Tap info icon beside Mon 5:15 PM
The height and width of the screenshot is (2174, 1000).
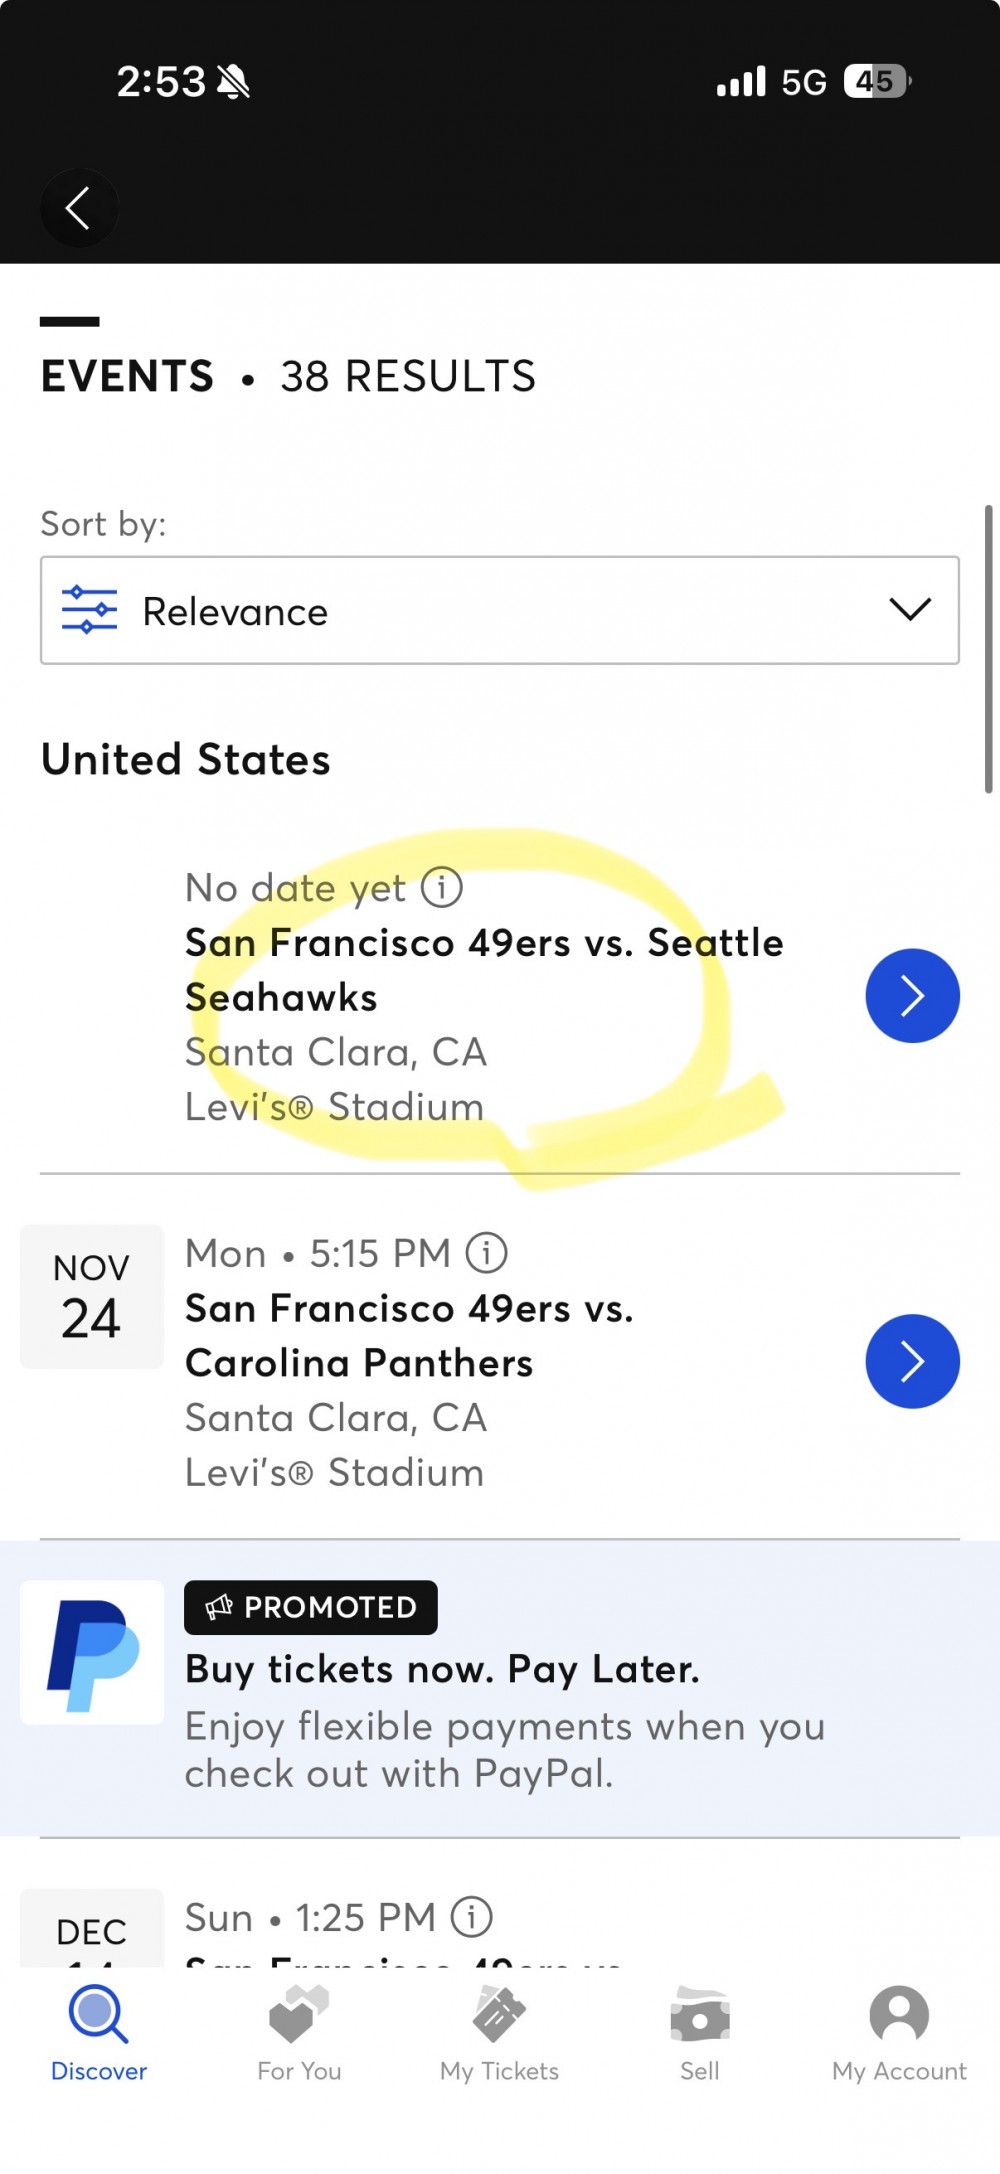487,1253
